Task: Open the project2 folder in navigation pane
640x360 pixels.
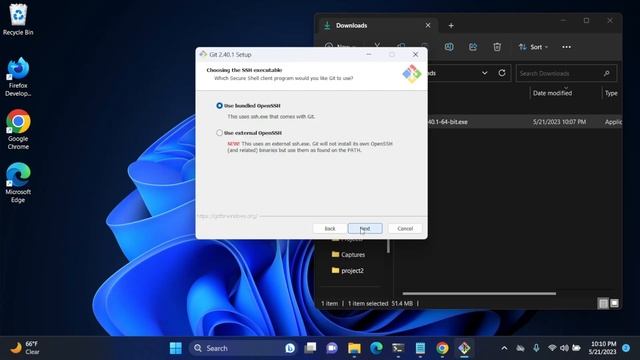Action: 348,271
